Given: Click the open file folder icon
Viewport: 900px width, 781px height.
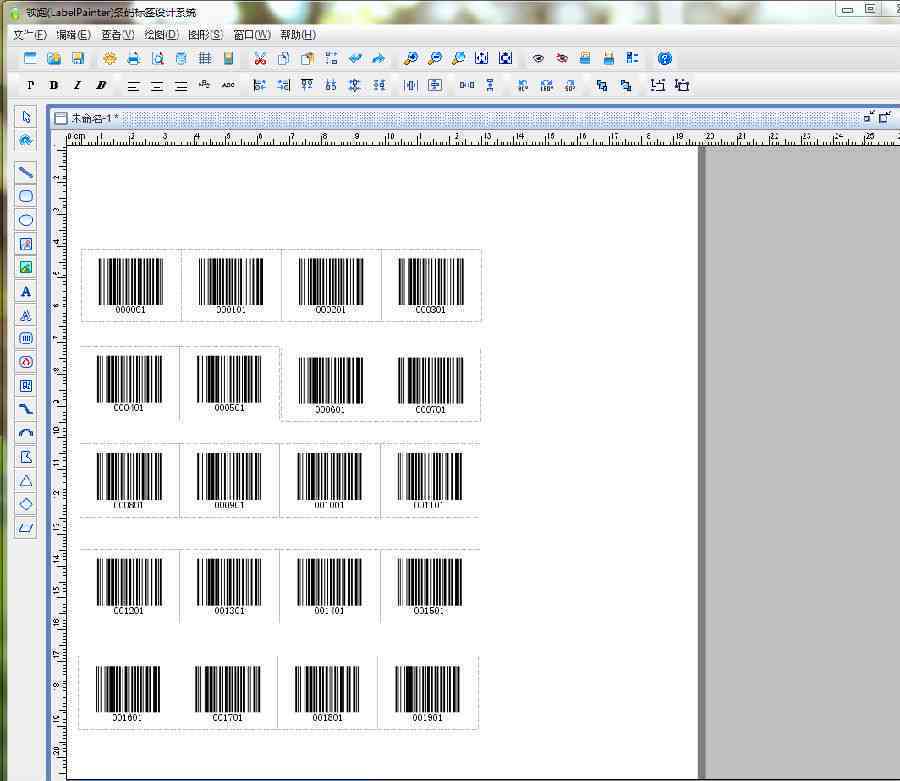Looking at the screenshot, I should coord(54,58).
